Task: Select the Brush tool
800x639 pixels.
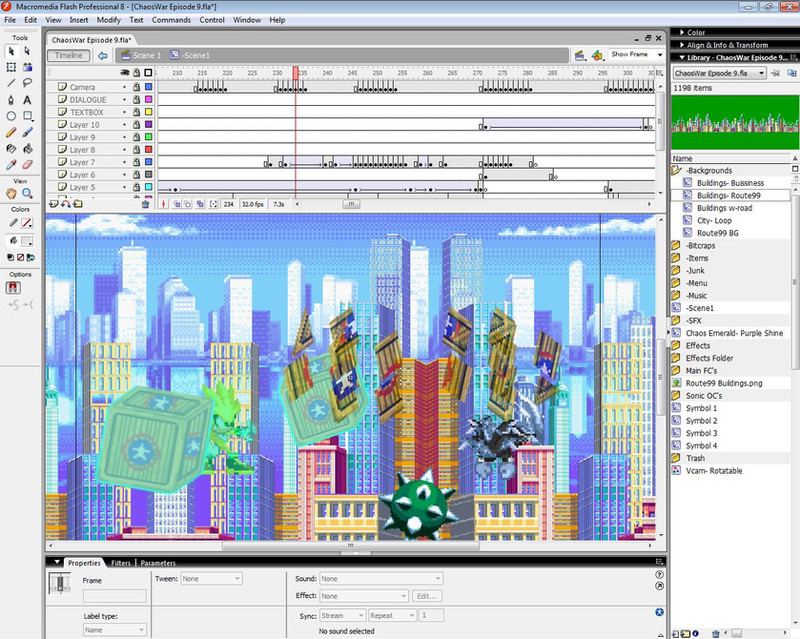Action: coord(27,132)
